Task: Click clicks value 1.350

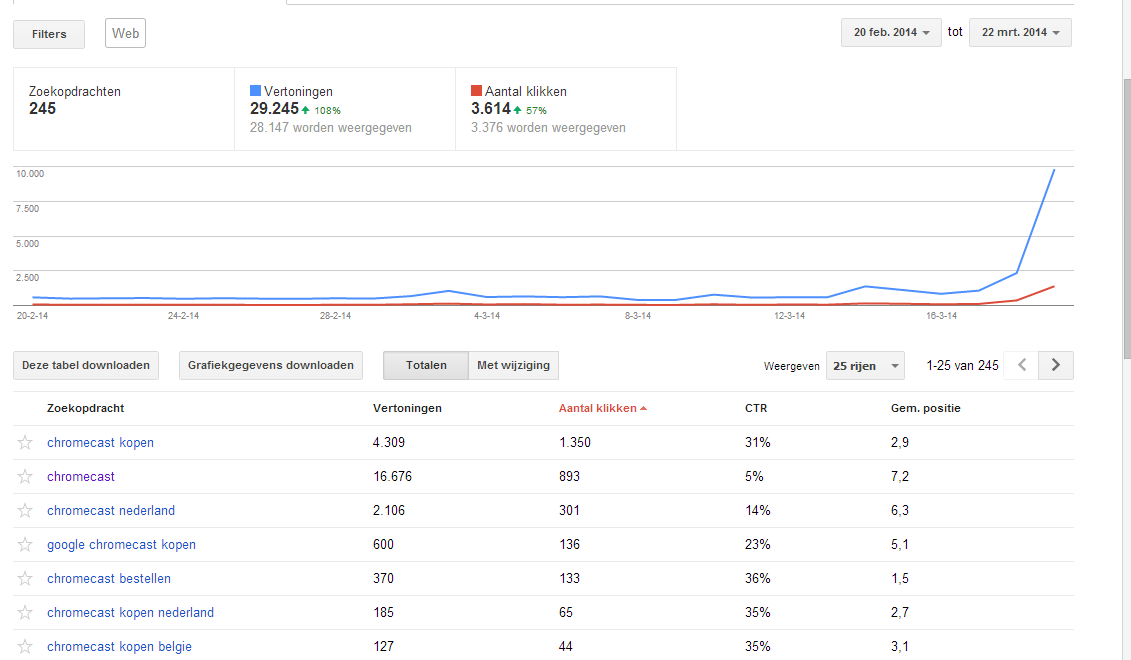Action: click(575, 442)
